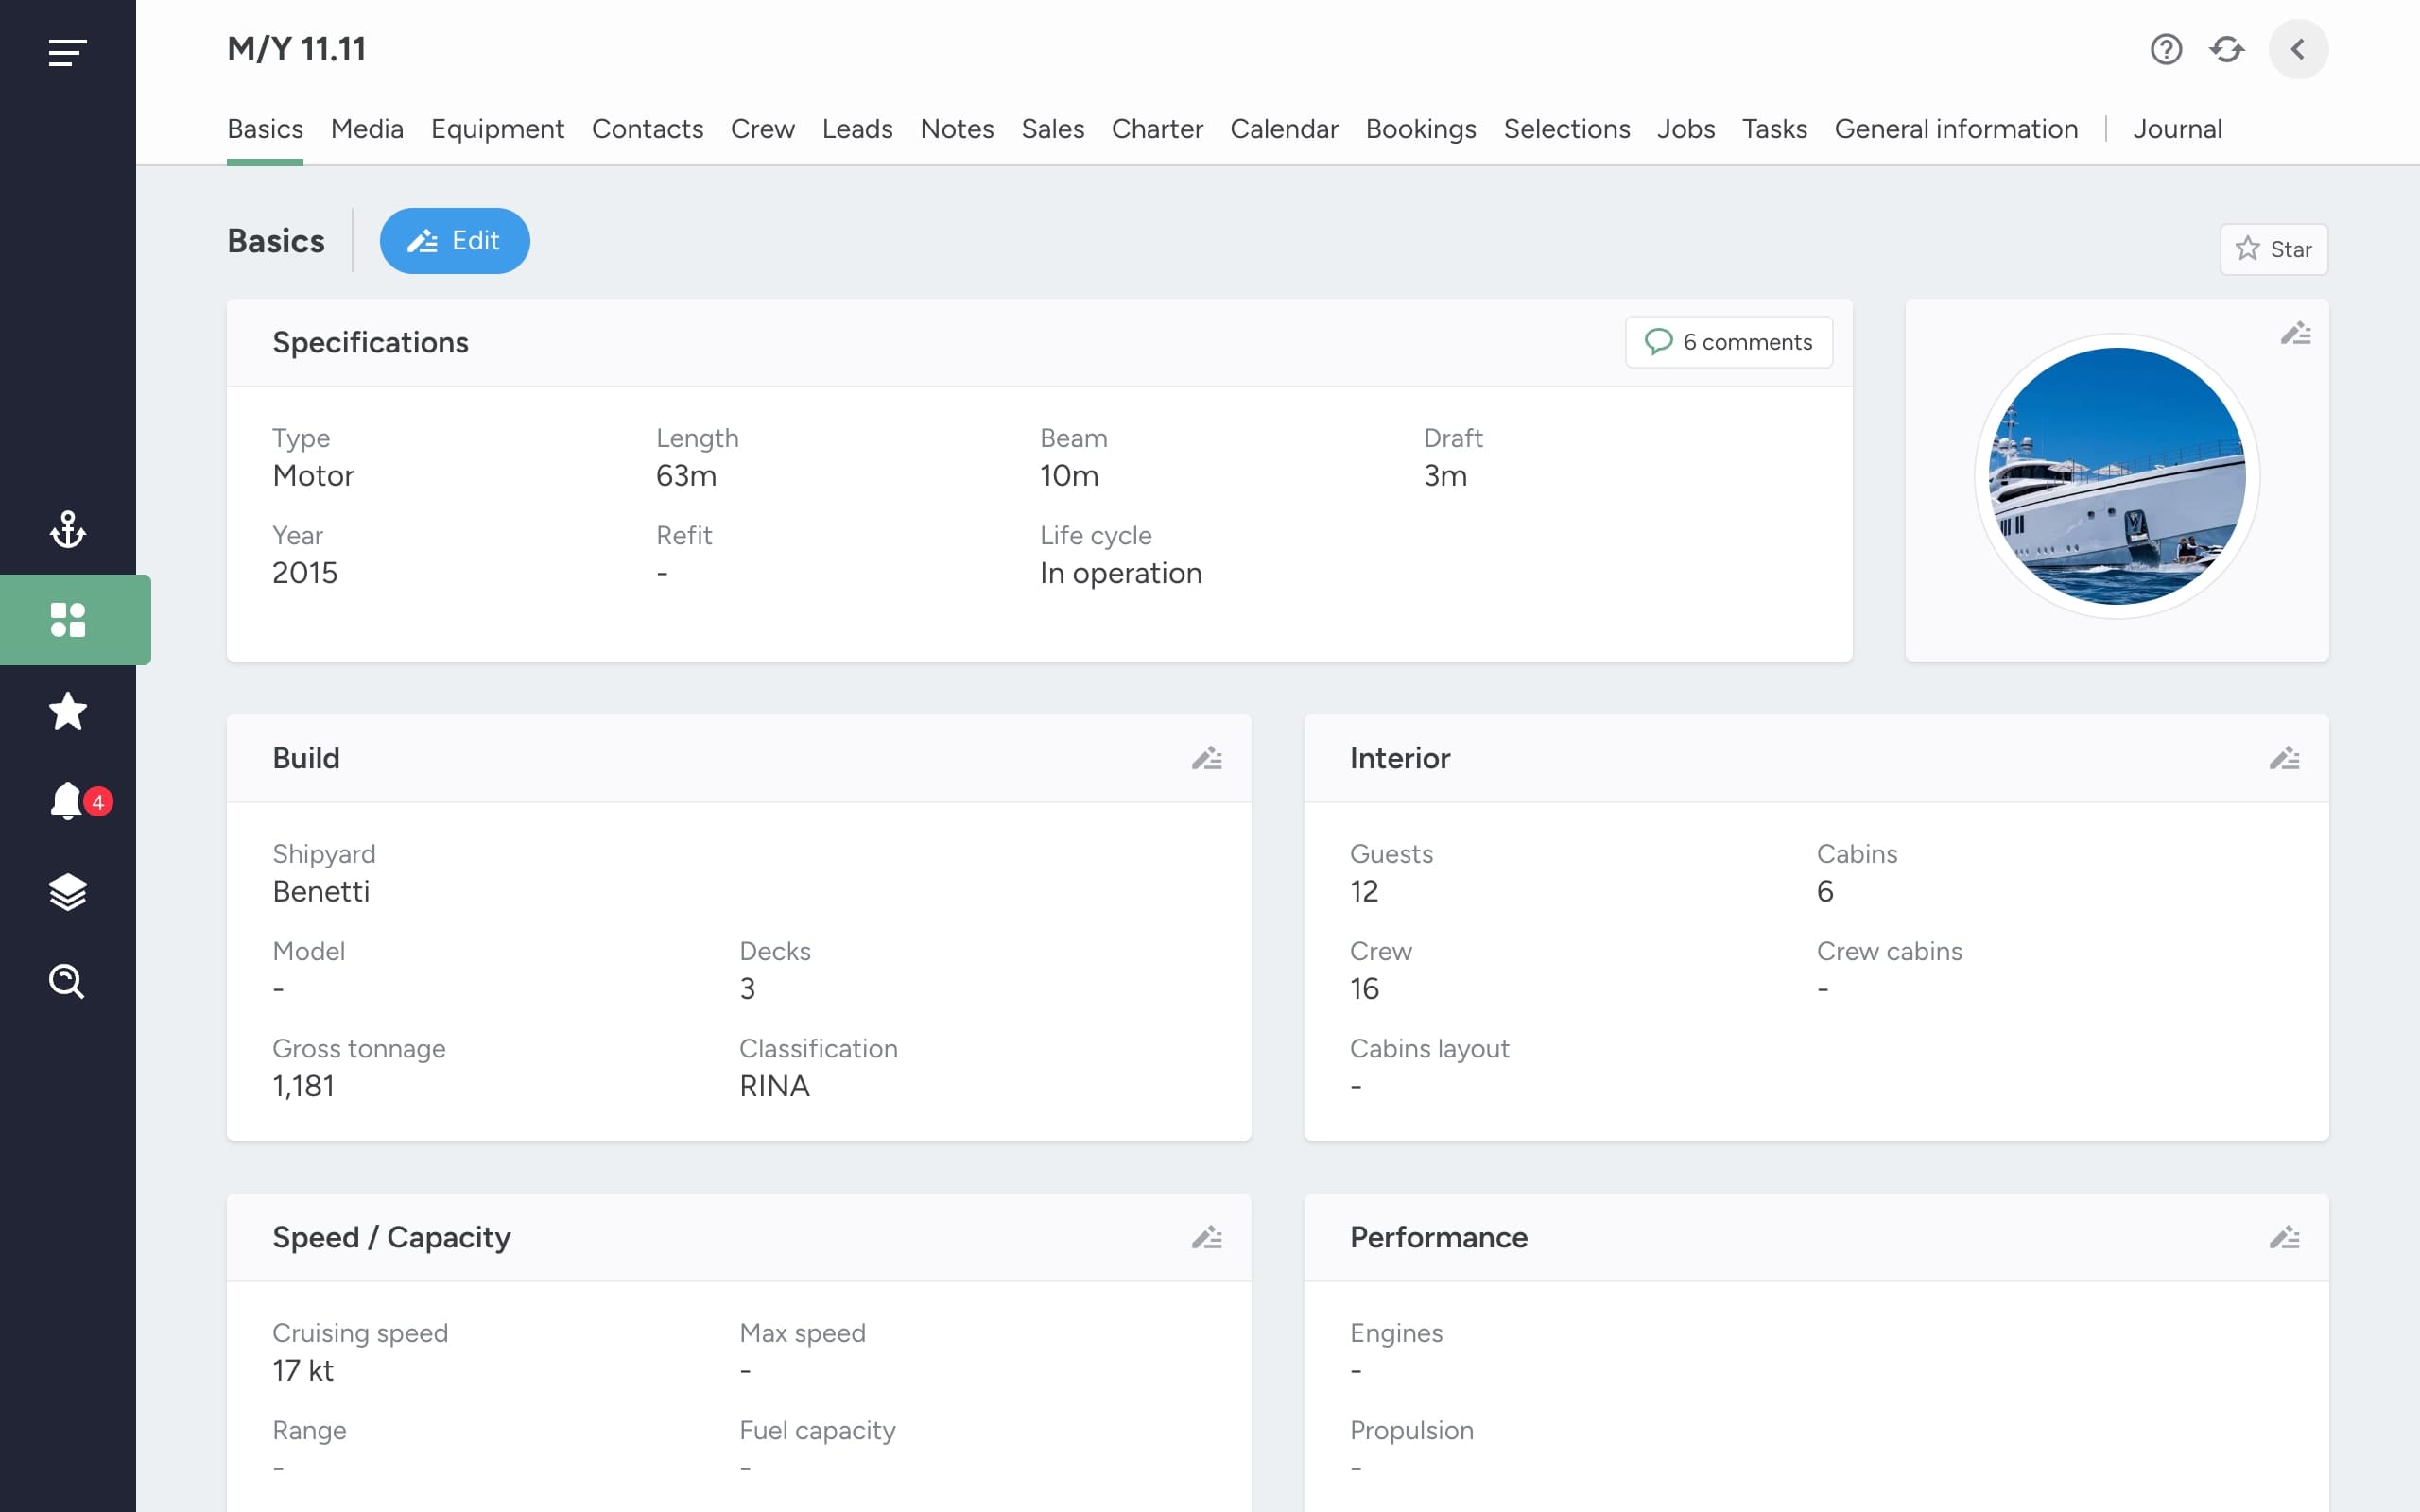2420x1512 pixels.
Task: Toggle the Star button for yacht
Action: pos(2274,249)
